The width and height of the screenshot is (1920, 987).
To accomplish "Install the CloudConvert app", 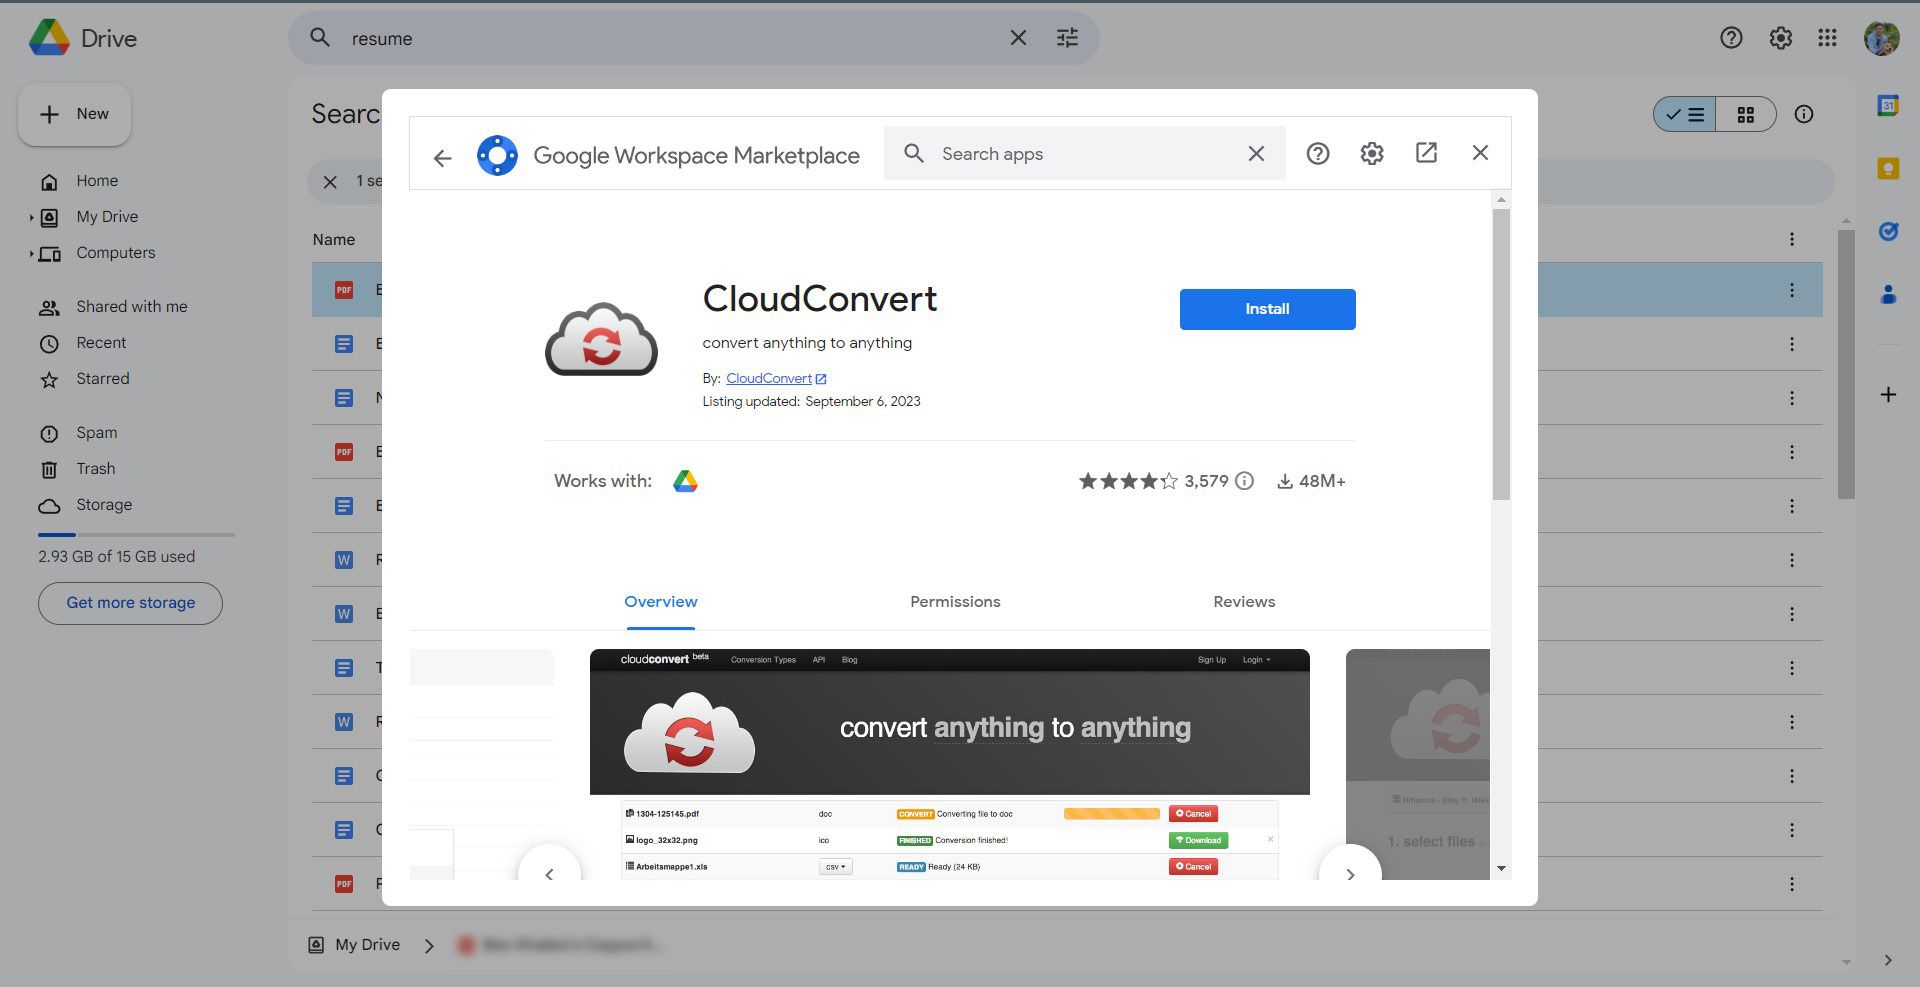I will tap(1267, 309).
